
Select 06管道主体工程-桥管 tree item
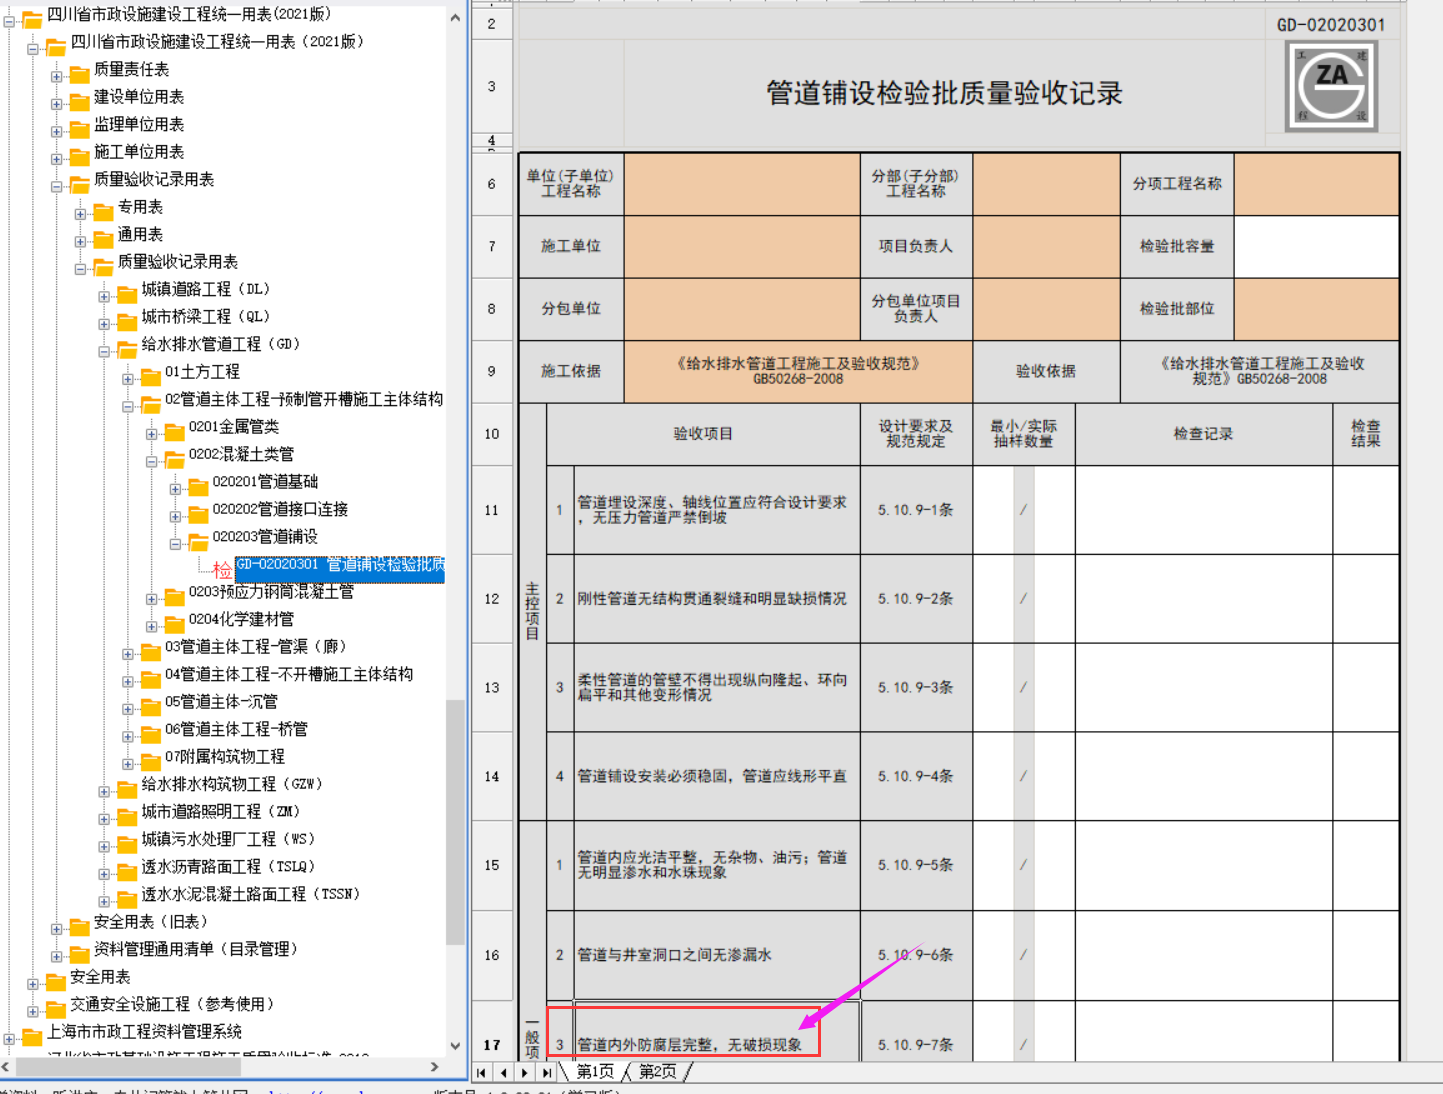[236, 729]
